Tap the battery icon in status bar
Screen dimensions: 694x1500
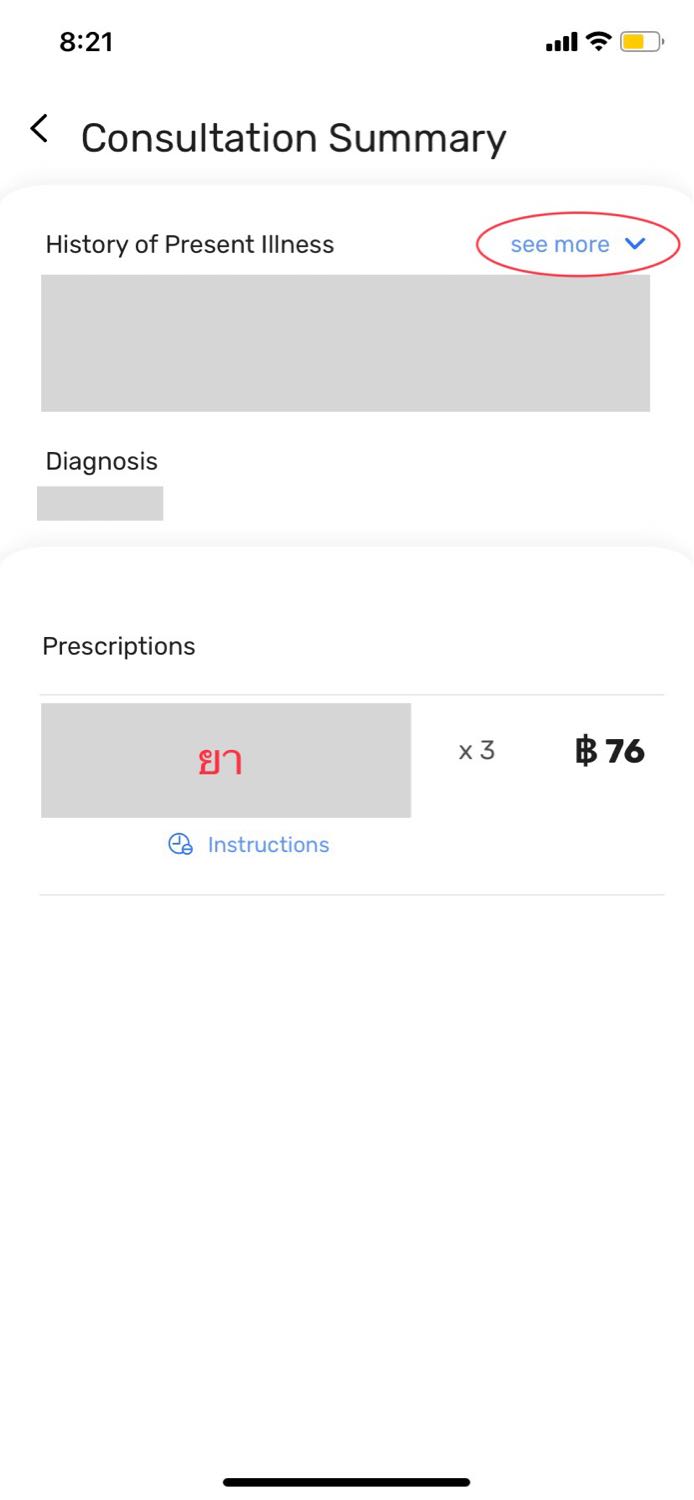(641, 42)
